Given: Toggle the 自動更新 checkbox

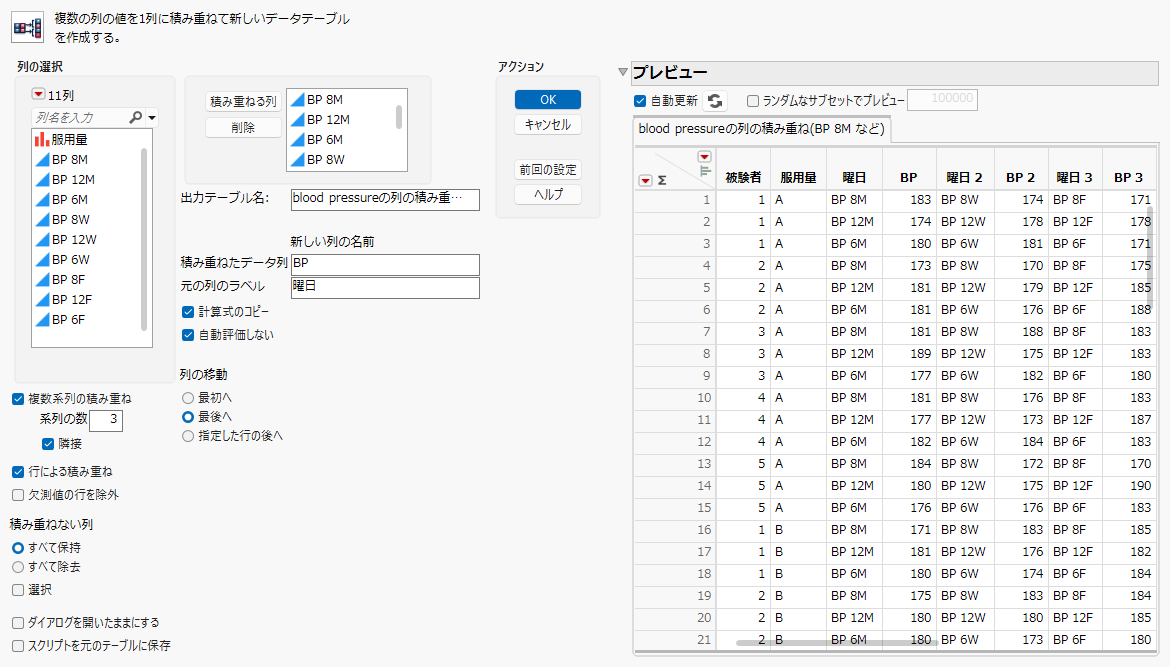Looking at the screenshot, I should [x=639, y=101].
